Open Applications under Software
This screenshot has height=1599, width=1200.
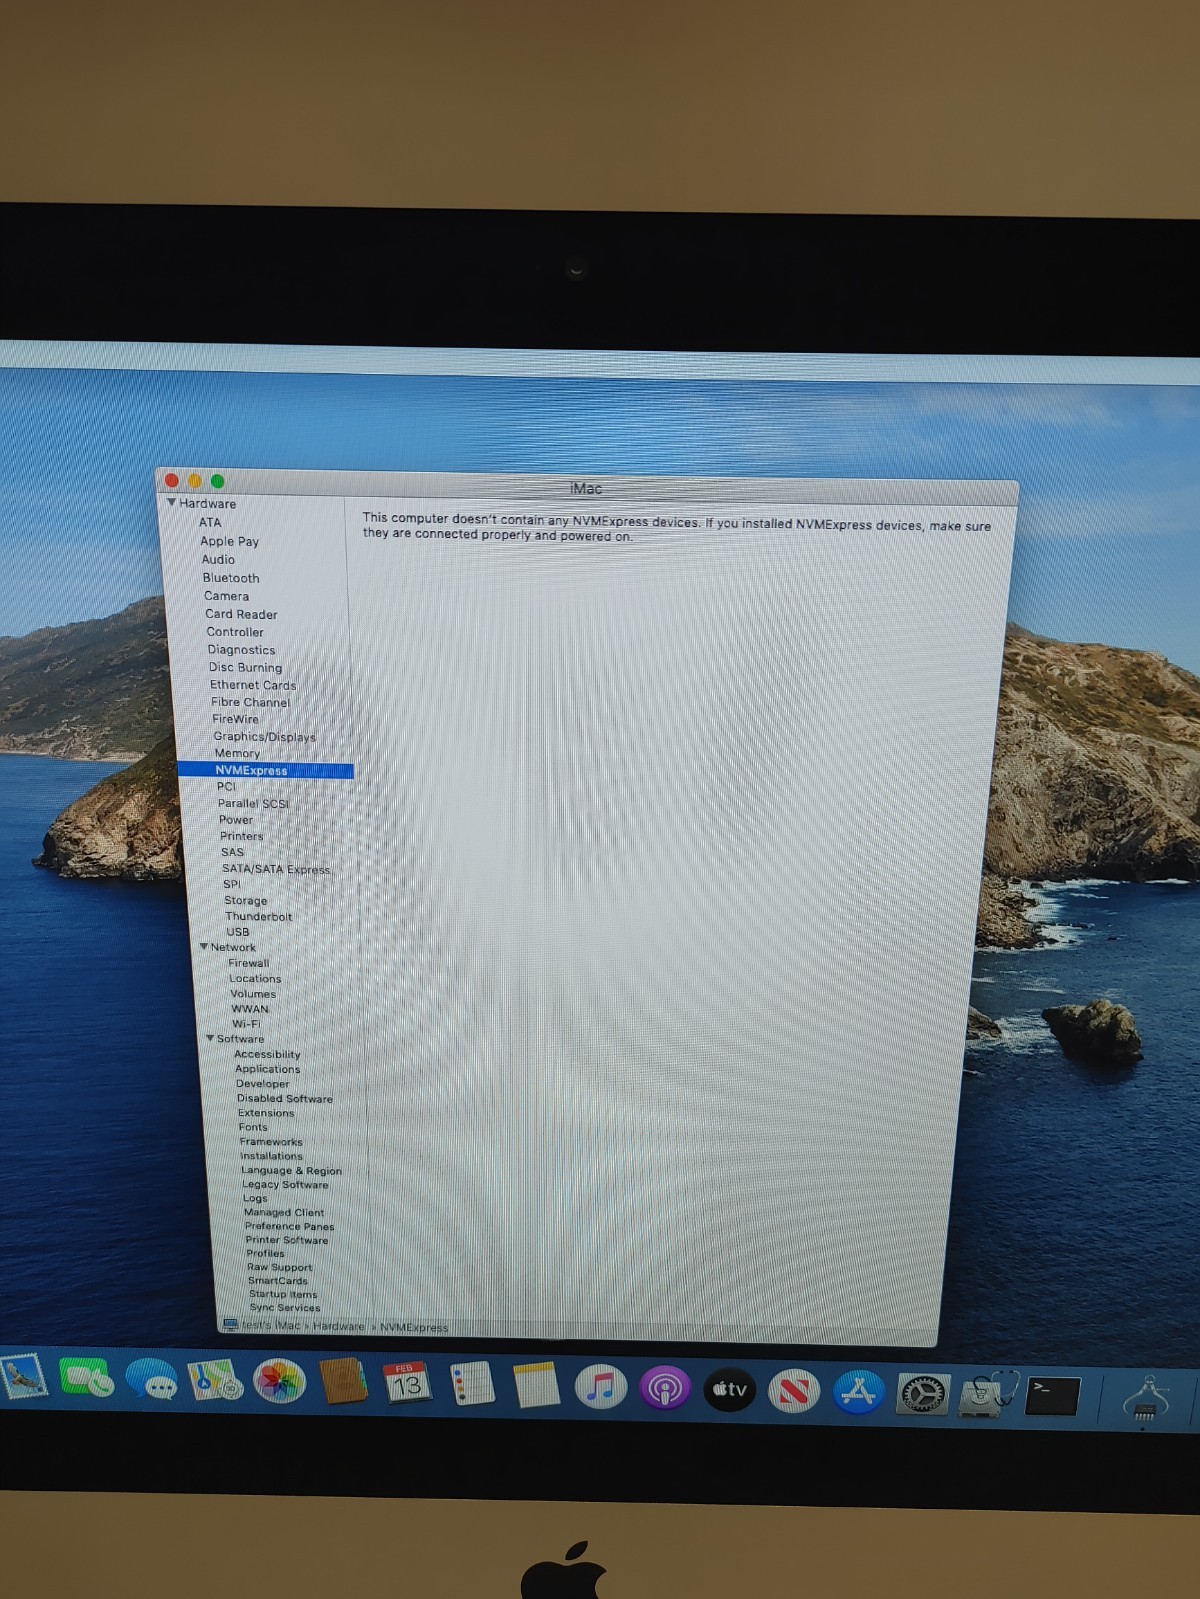[267, 1069]
